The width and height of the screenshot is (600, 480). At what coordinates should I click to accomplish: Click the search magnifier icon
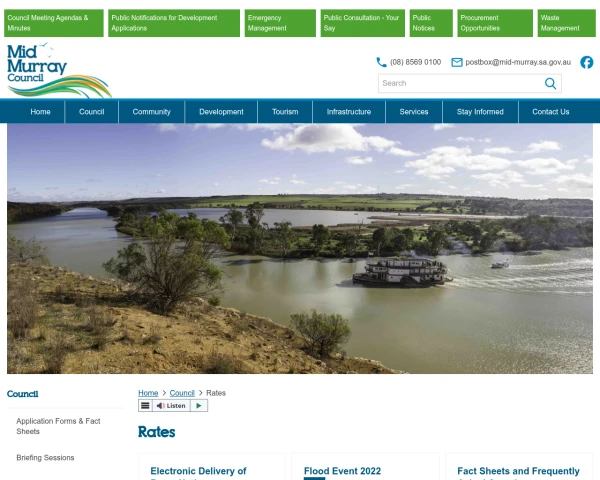click(x=550, y=83)
